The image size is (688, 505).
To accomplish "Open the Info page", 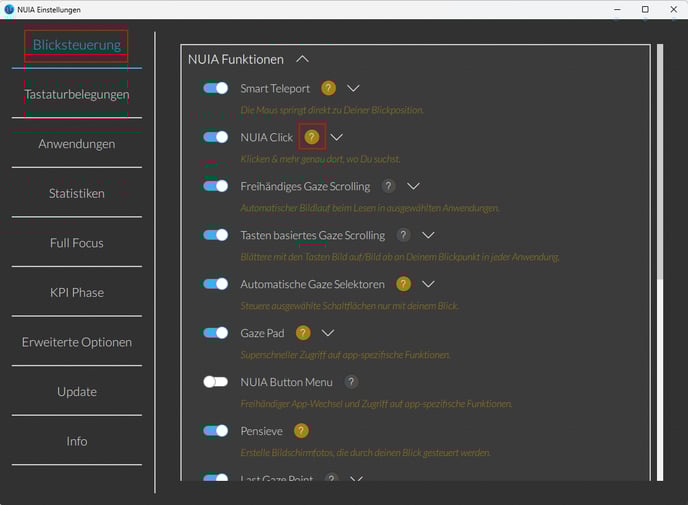I will coord(77,441).
